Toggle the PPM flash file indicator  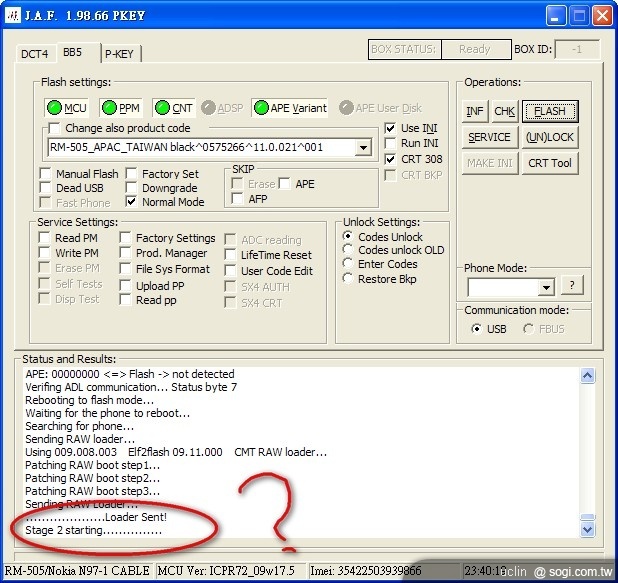(121, 108)
